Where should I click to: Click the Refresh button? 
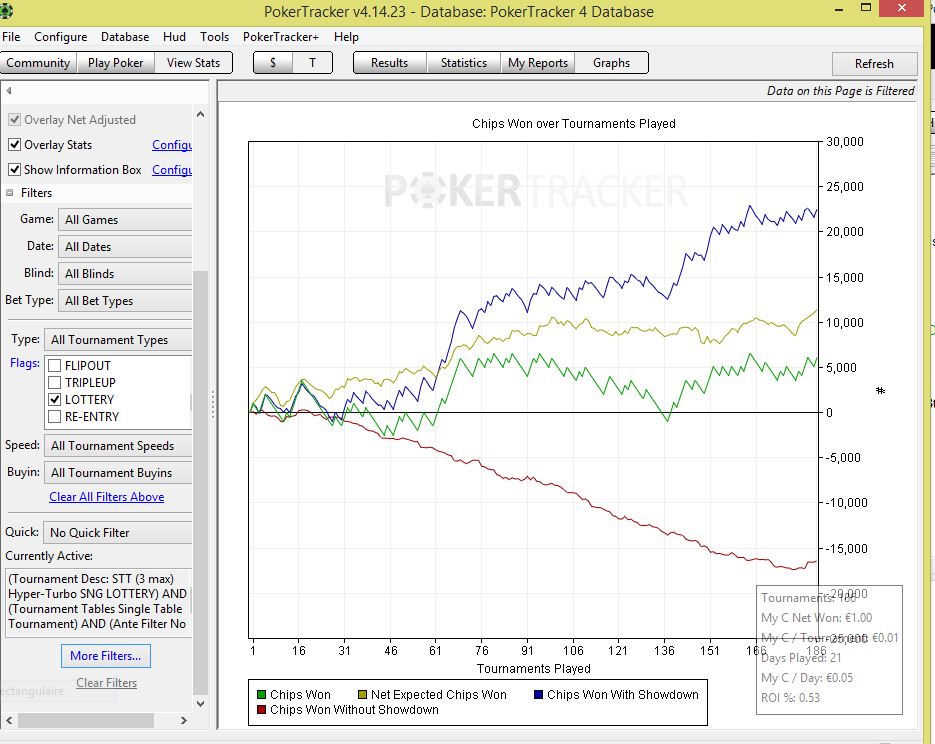click(x=874, y=64)
